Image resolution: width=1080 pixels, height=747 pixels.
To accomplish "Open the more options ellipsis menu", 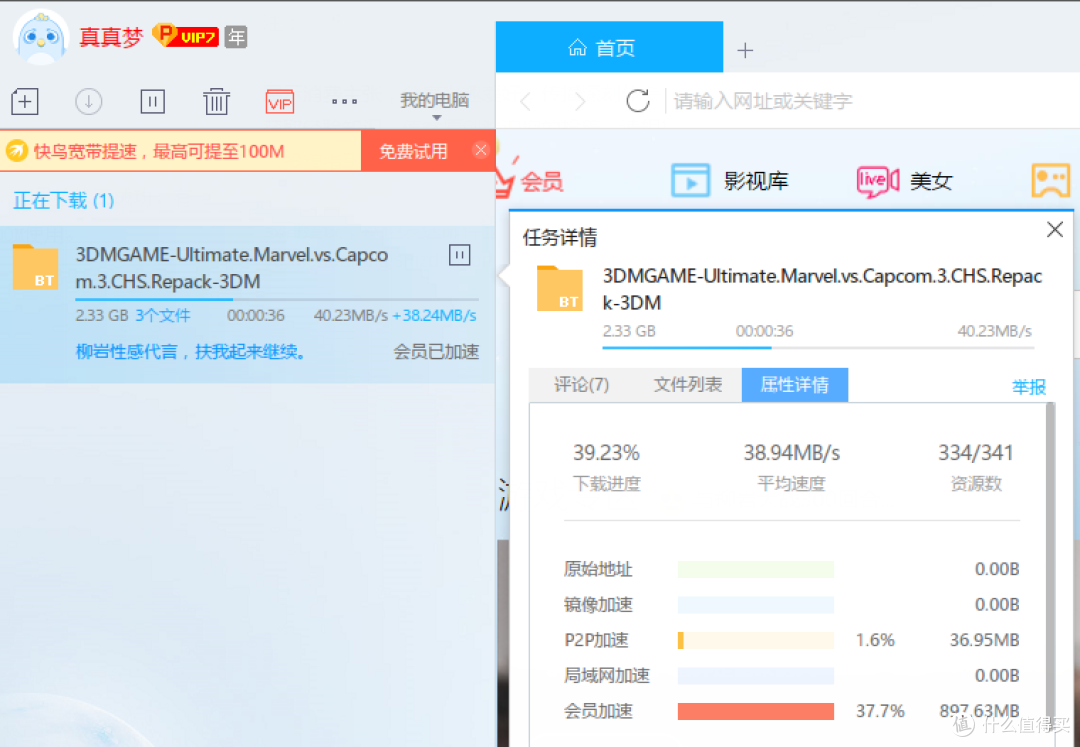I will pos(344,101).
